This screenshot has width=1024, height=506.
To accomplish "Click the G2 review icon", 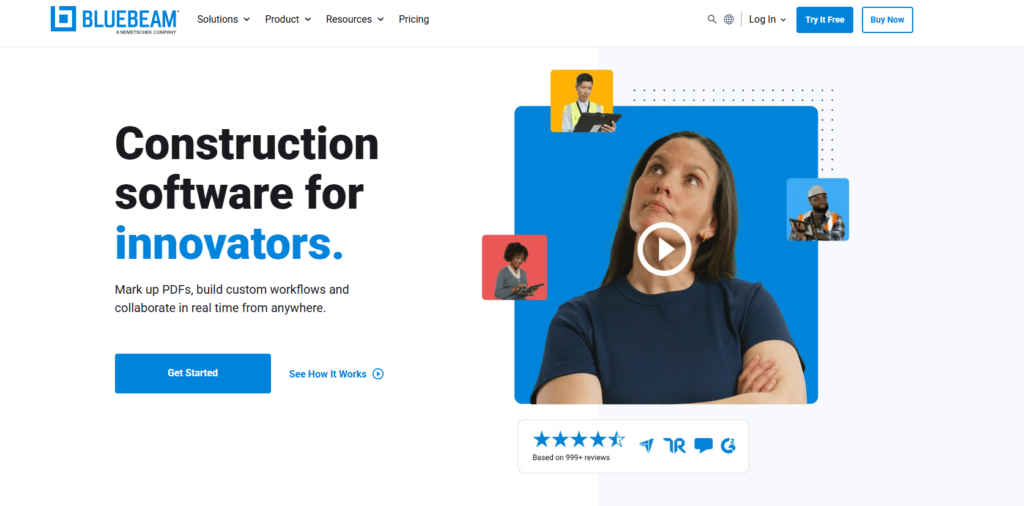I will pos(729,446).
